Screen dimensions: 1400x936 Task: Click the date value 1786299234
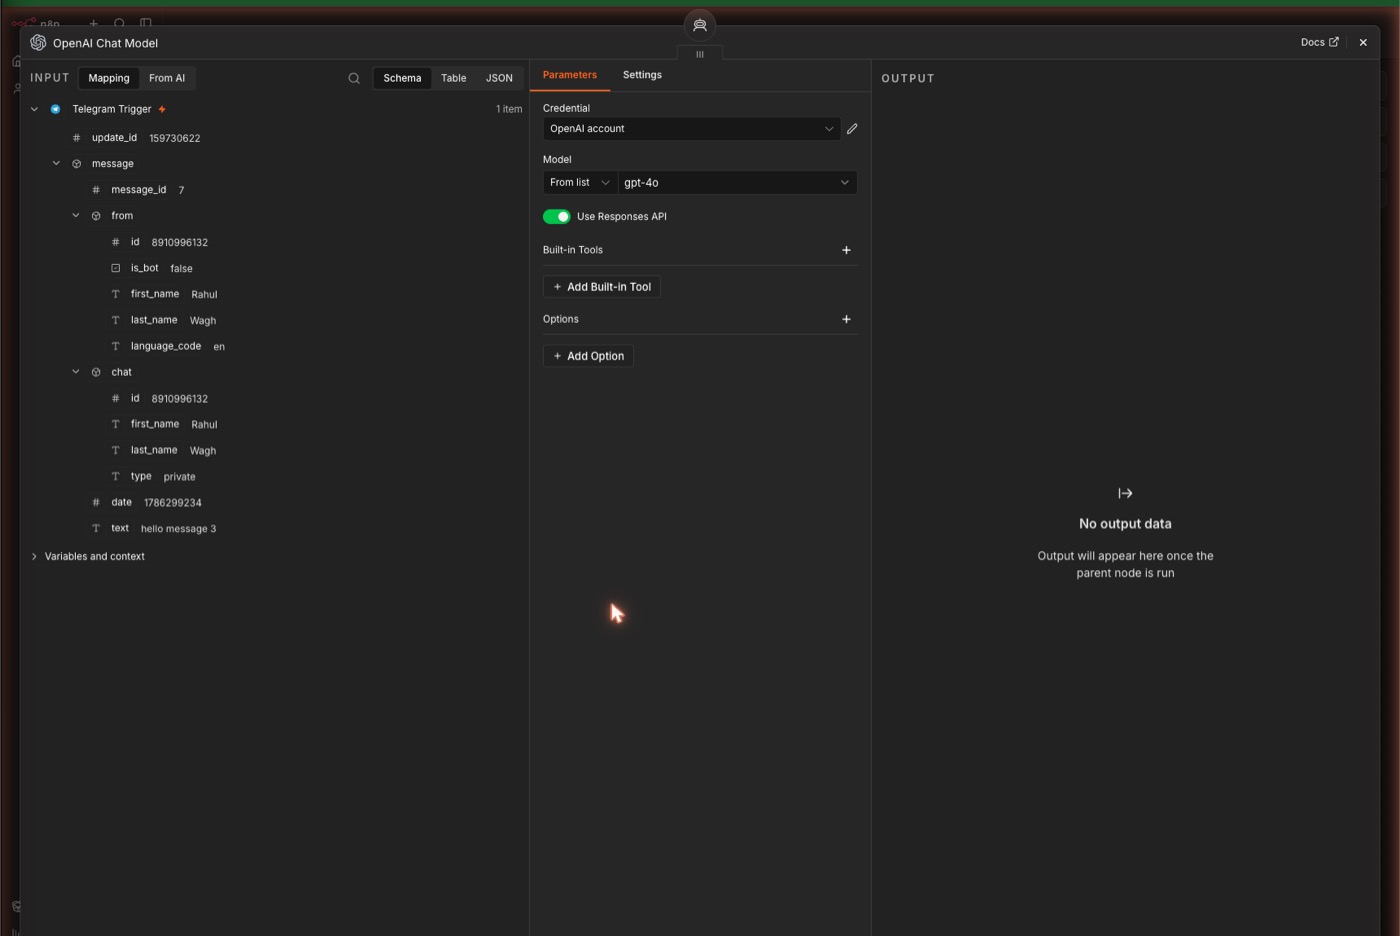coord(173,503)
